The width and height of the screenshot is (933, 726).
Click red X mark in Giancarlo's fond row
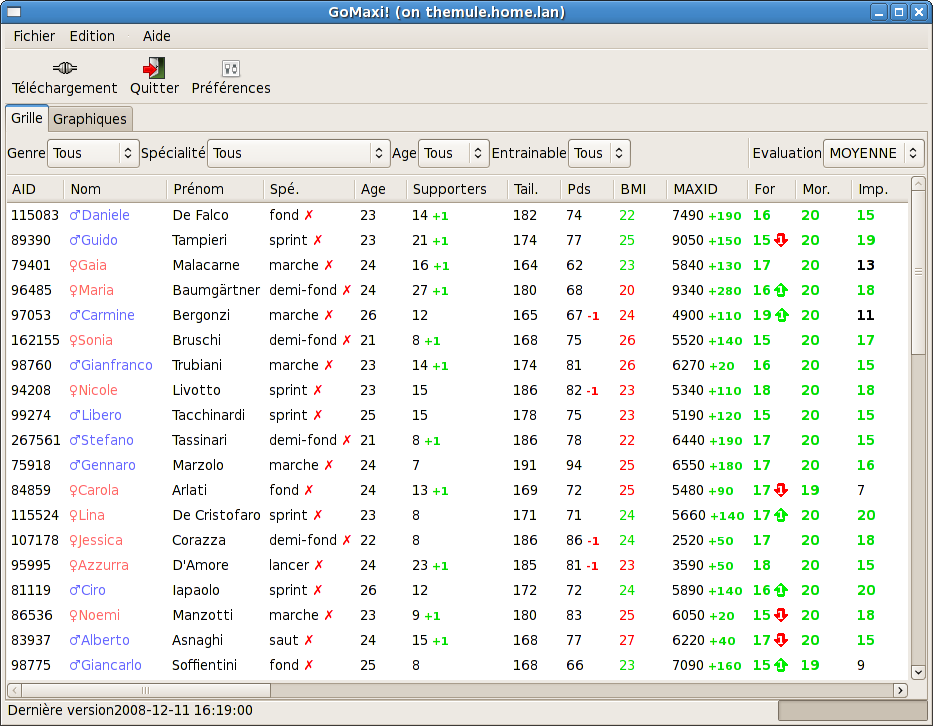tap(309, 665)
